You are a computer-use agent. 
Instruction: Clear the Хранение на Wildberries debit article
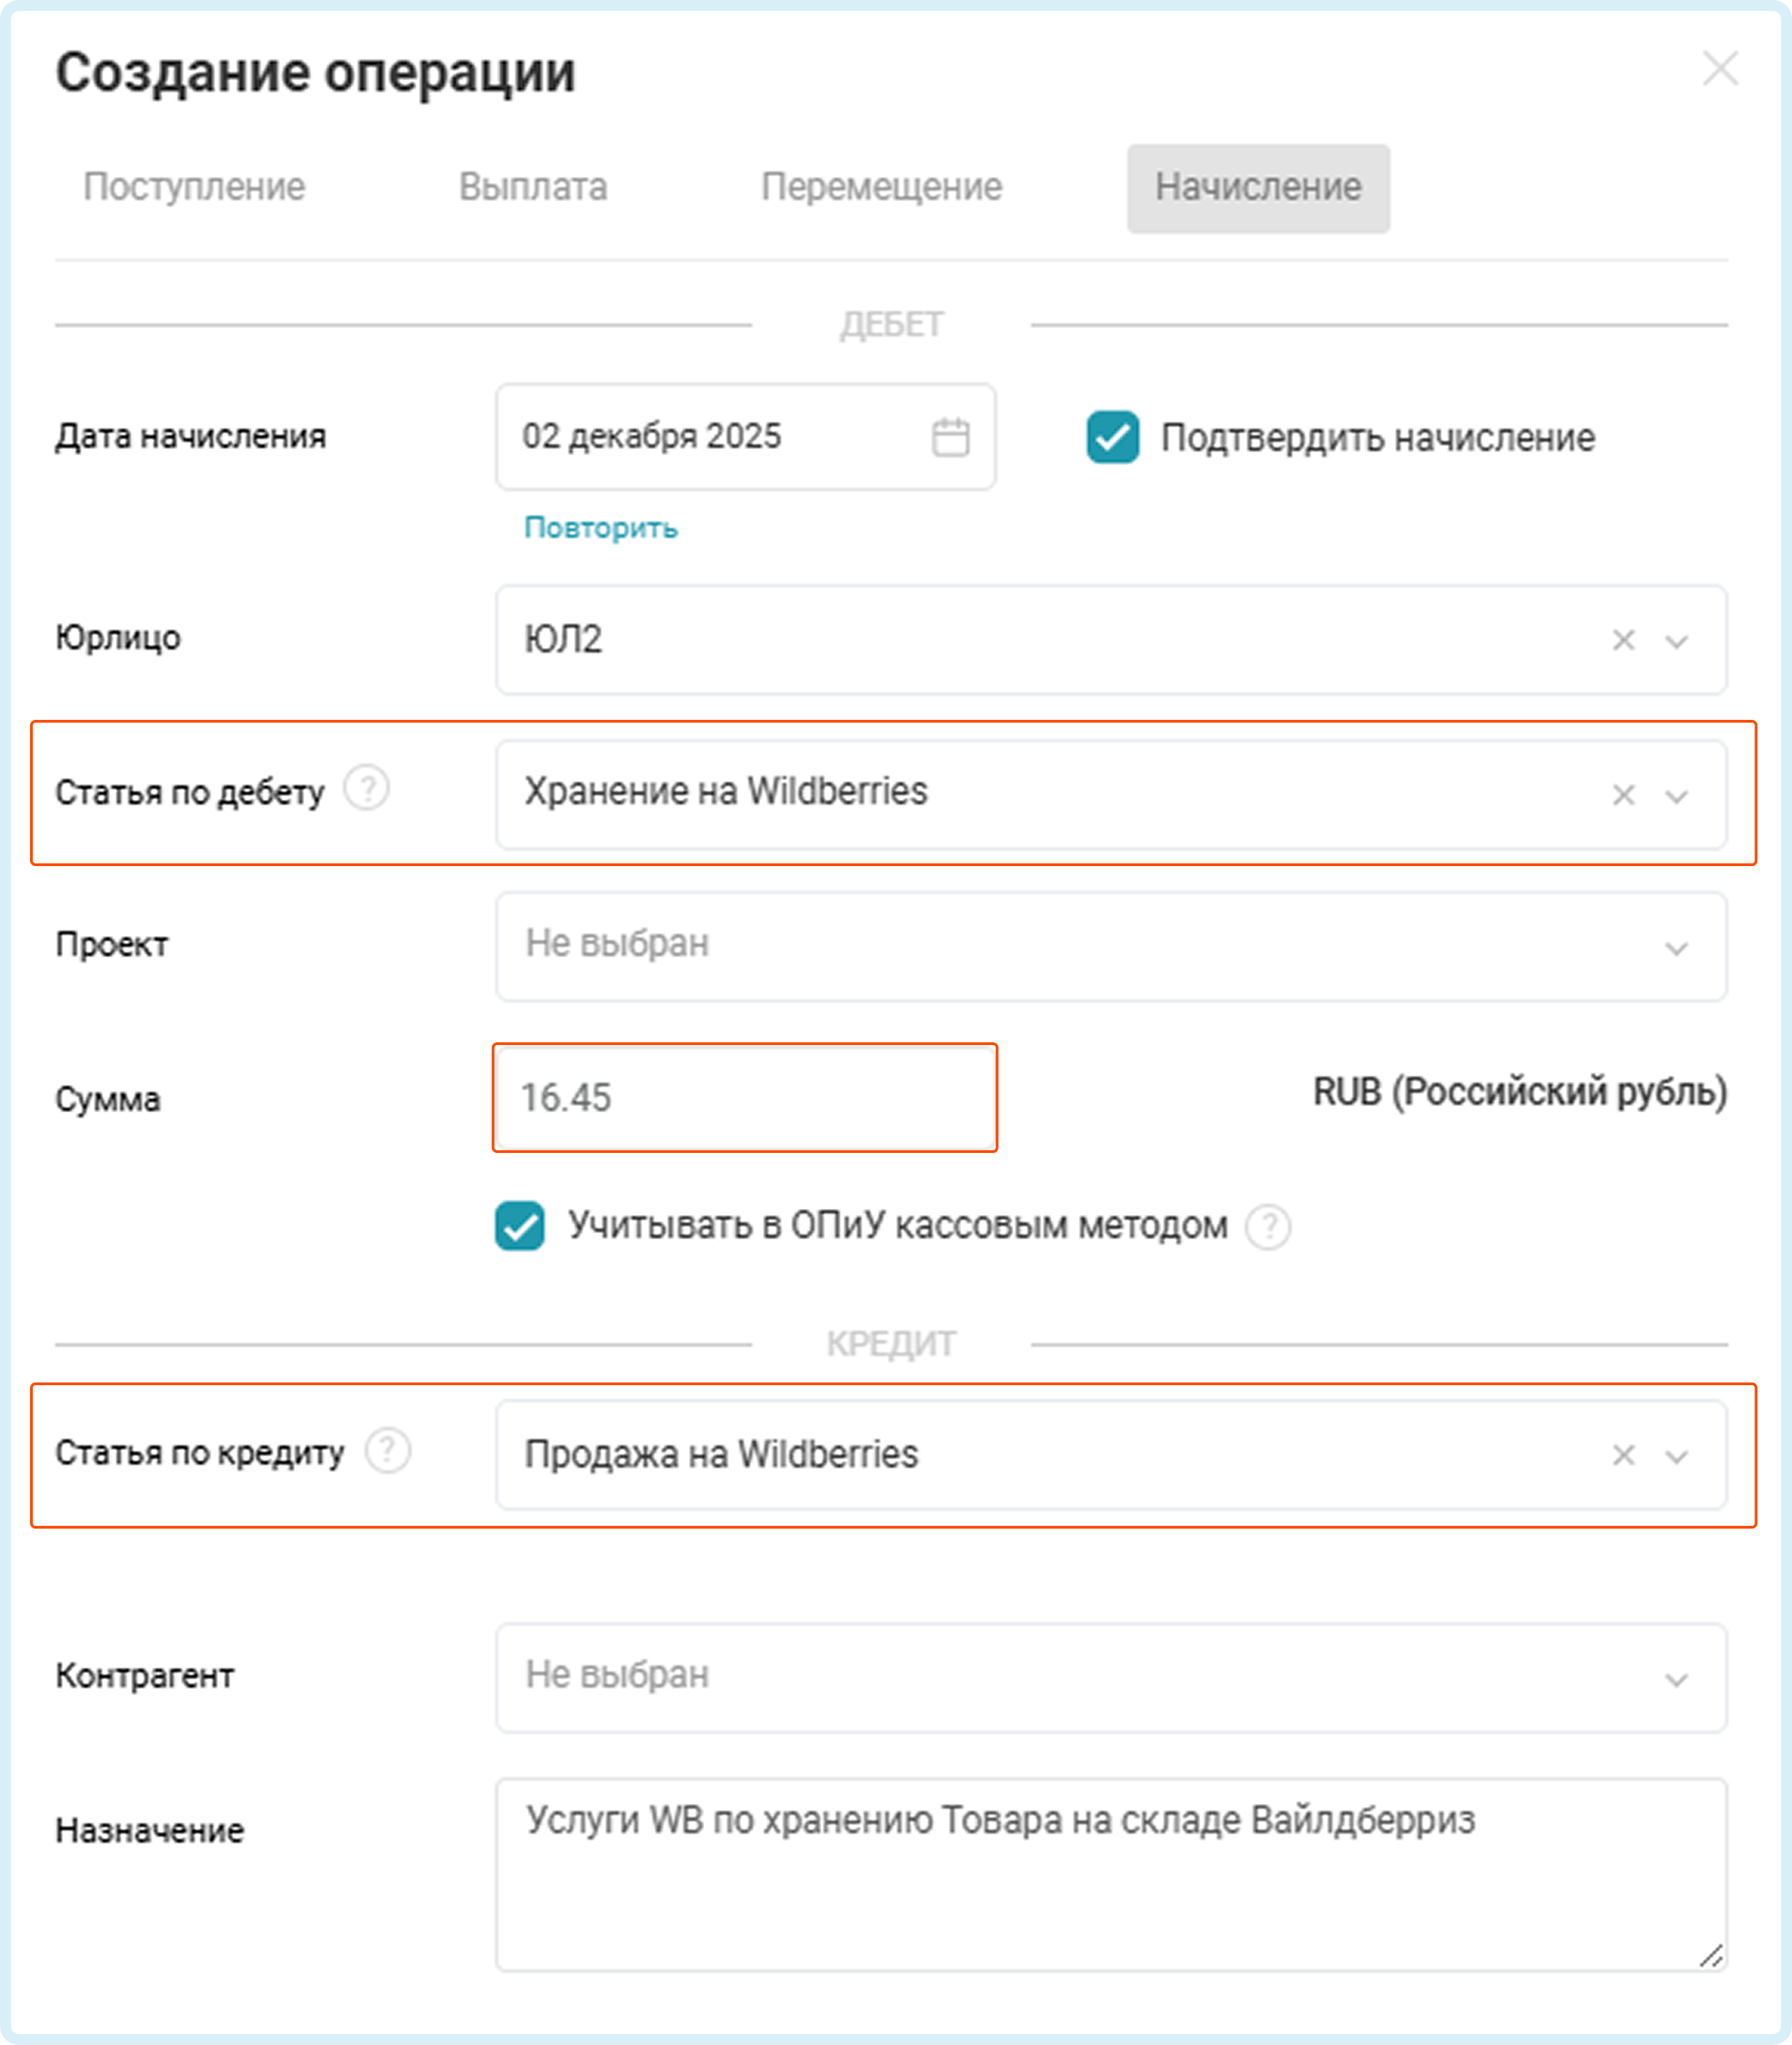click(1623, 795)
